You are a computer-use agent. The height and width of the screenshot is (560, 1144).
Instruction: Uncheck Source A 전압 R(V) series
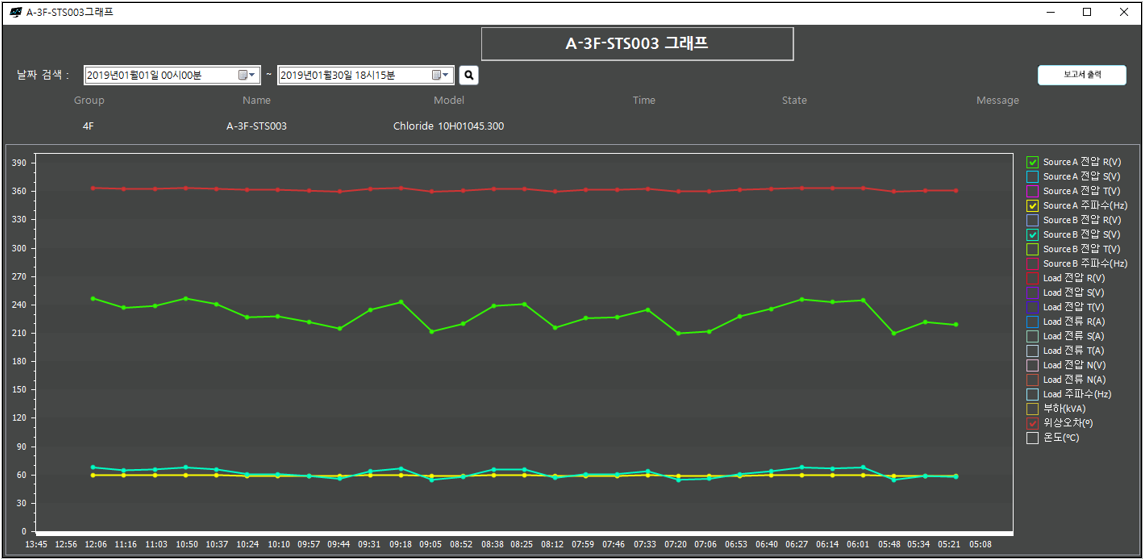pyautogui.click(x=1033, y=162)
